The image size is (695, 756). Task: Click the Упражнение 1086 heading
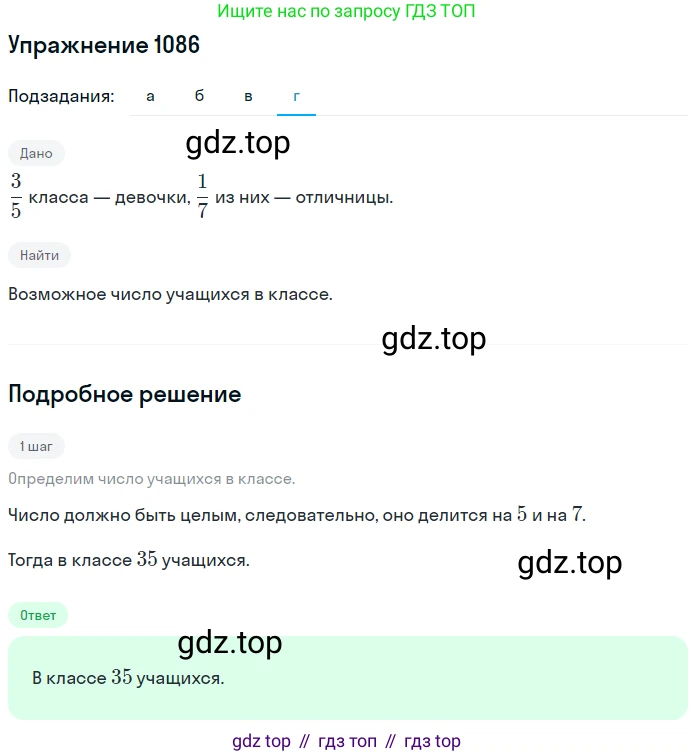[104, 45]
